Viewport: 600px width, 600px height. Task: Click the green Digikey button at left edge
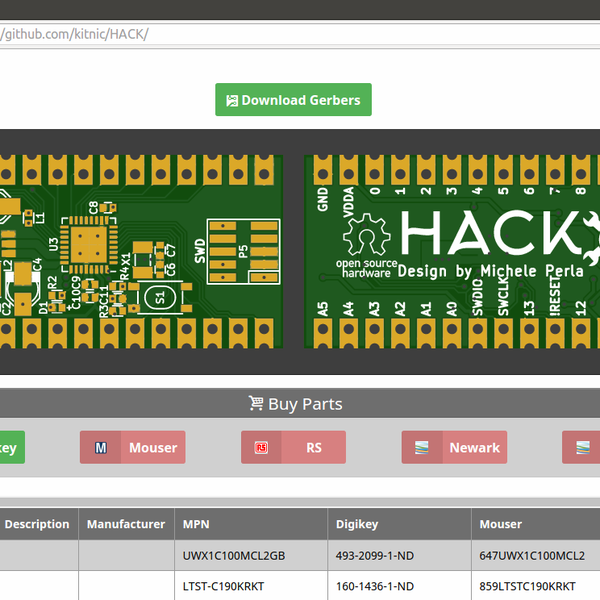(12, 447)
